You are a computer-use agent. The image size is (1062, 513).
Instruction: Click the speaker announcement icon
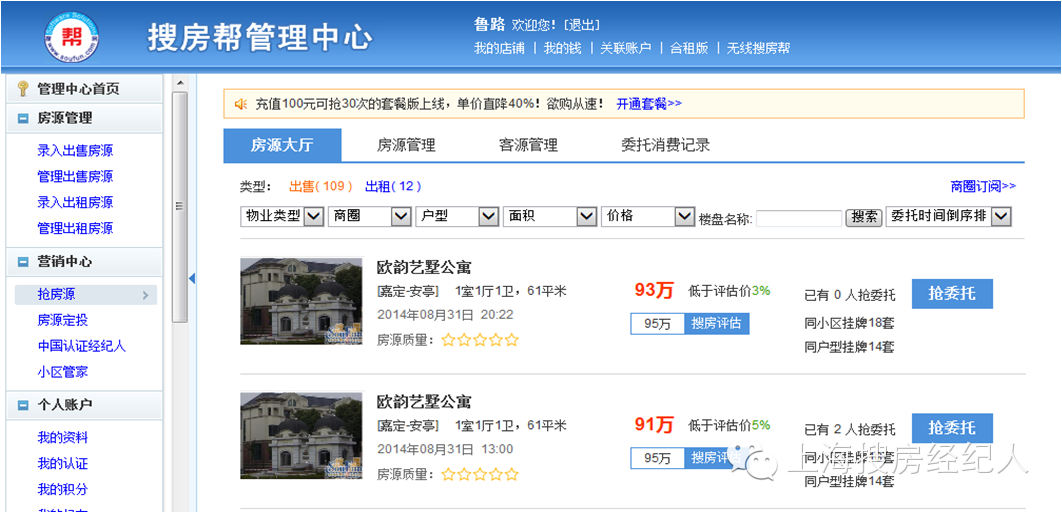pyautogui.click(x=240, y=104)
